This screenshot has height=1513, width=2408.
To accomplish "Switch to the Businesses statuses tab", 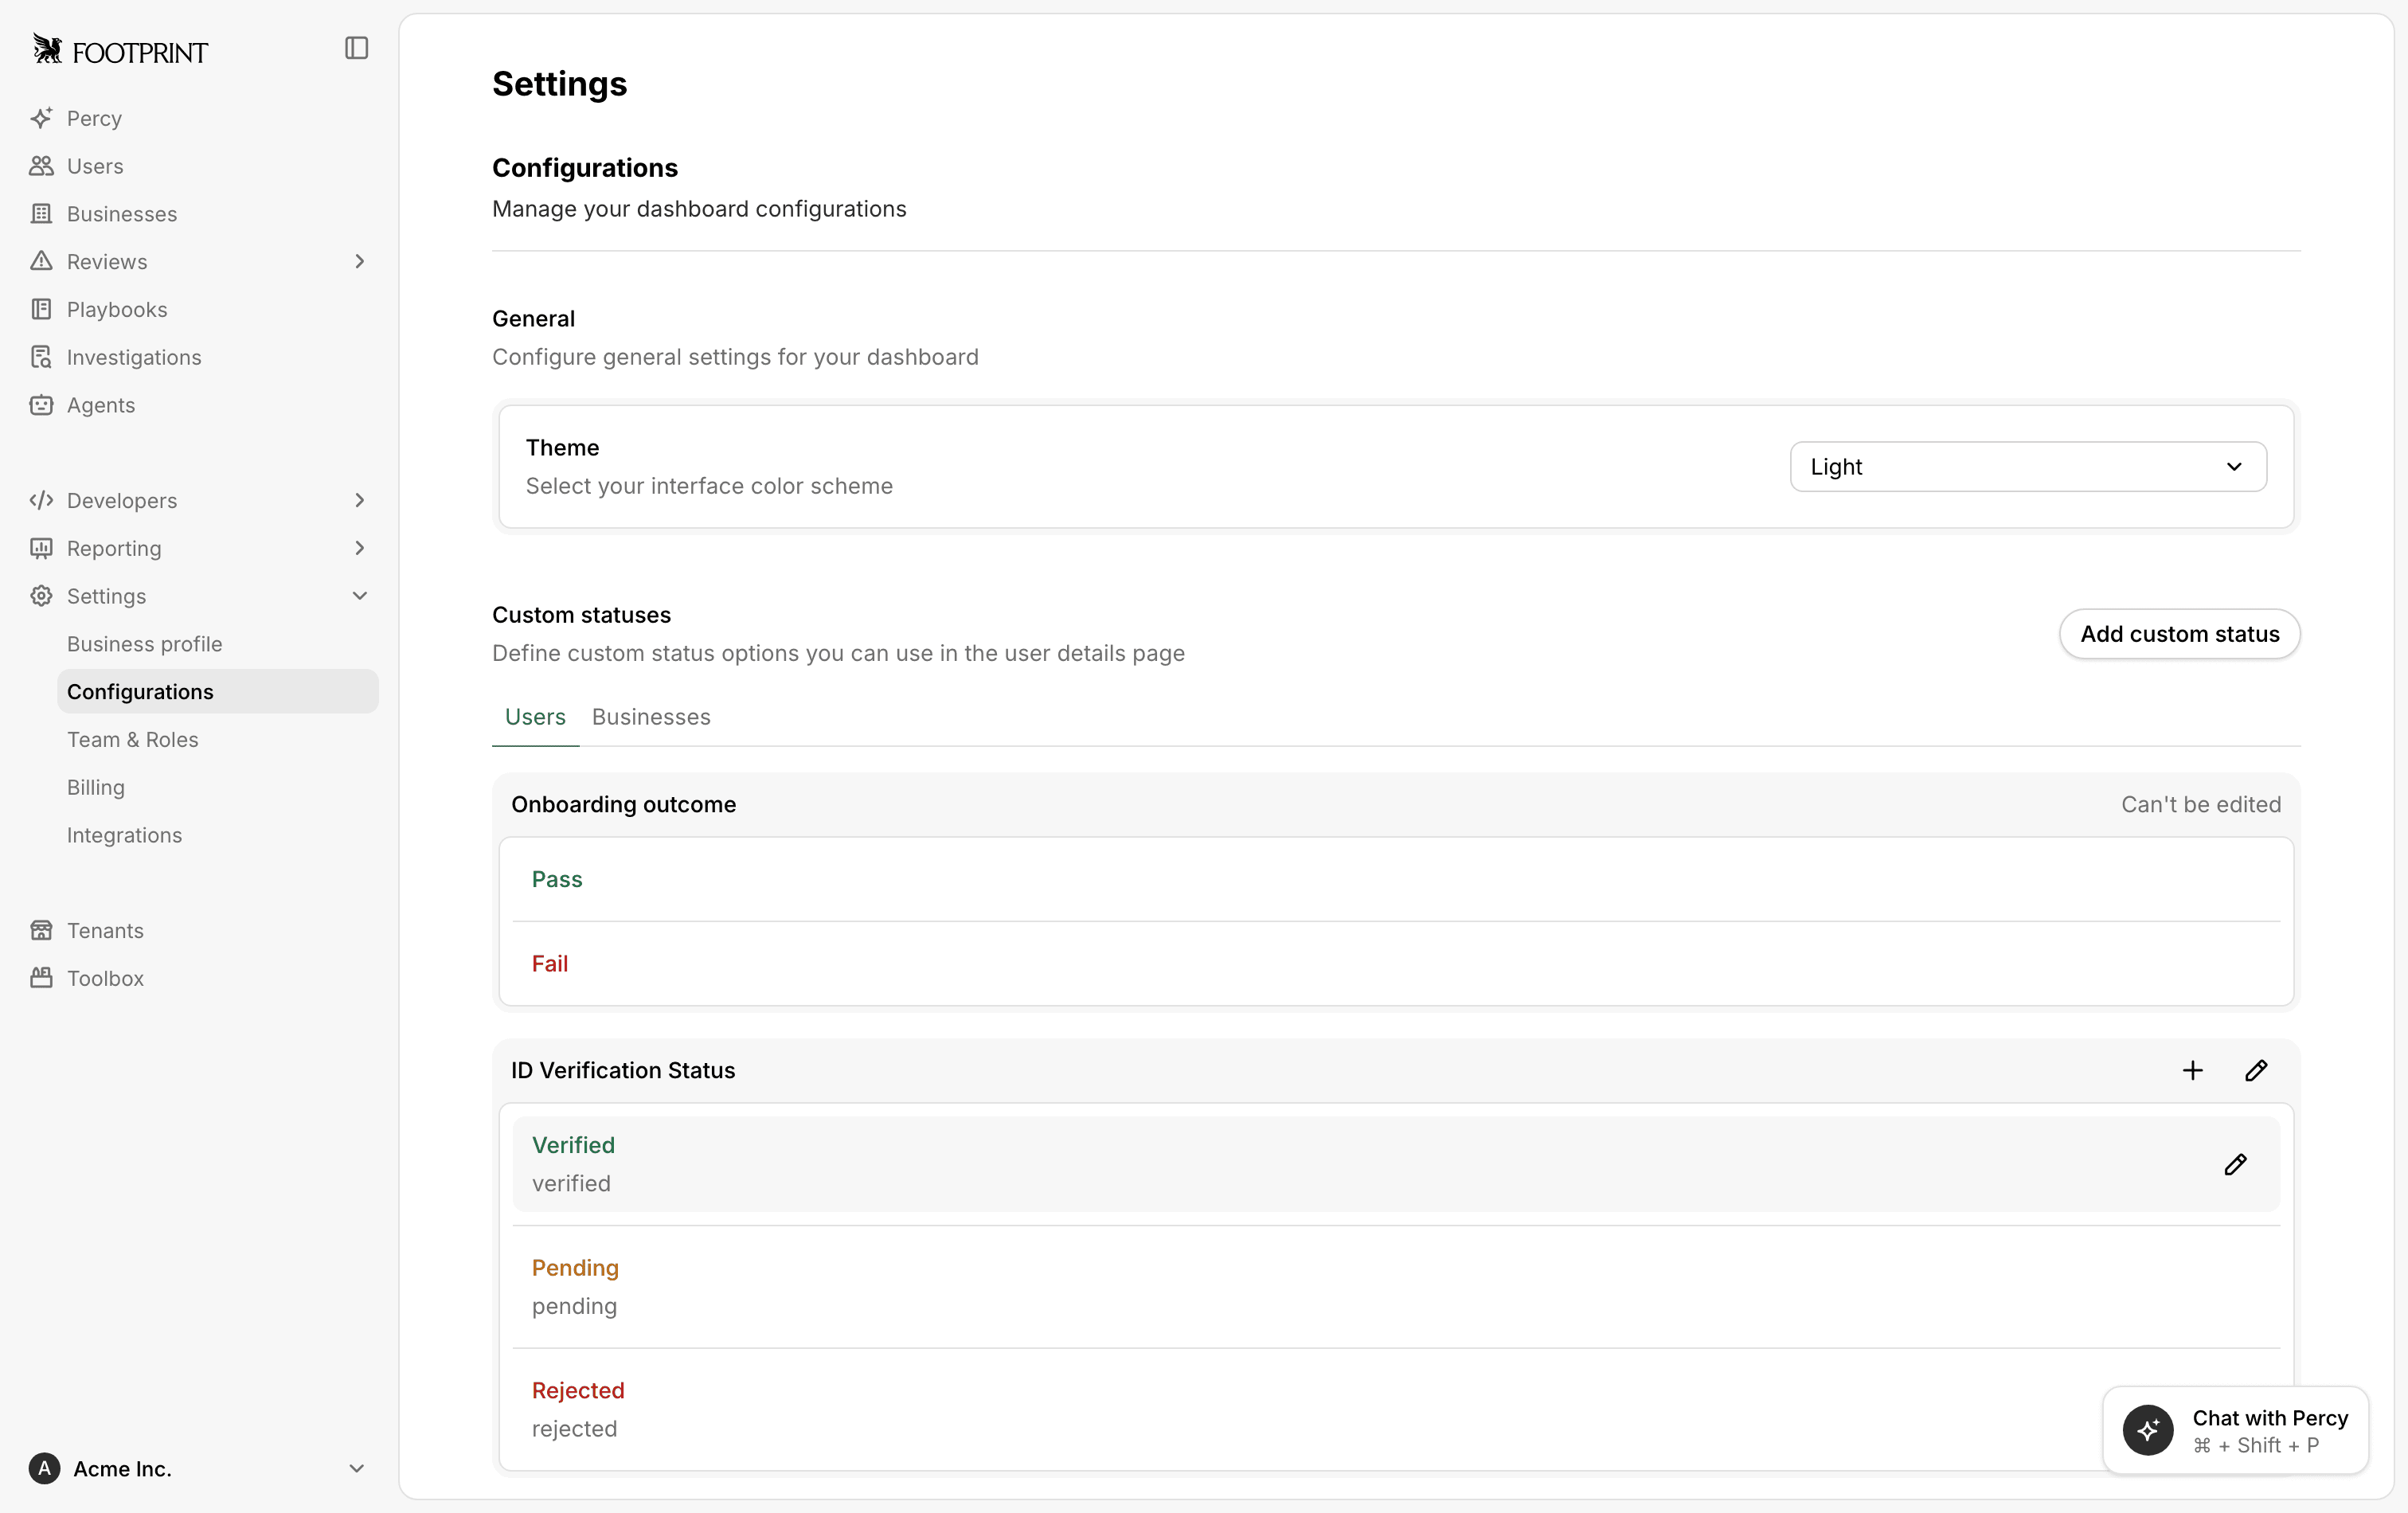I will [651, 718].
